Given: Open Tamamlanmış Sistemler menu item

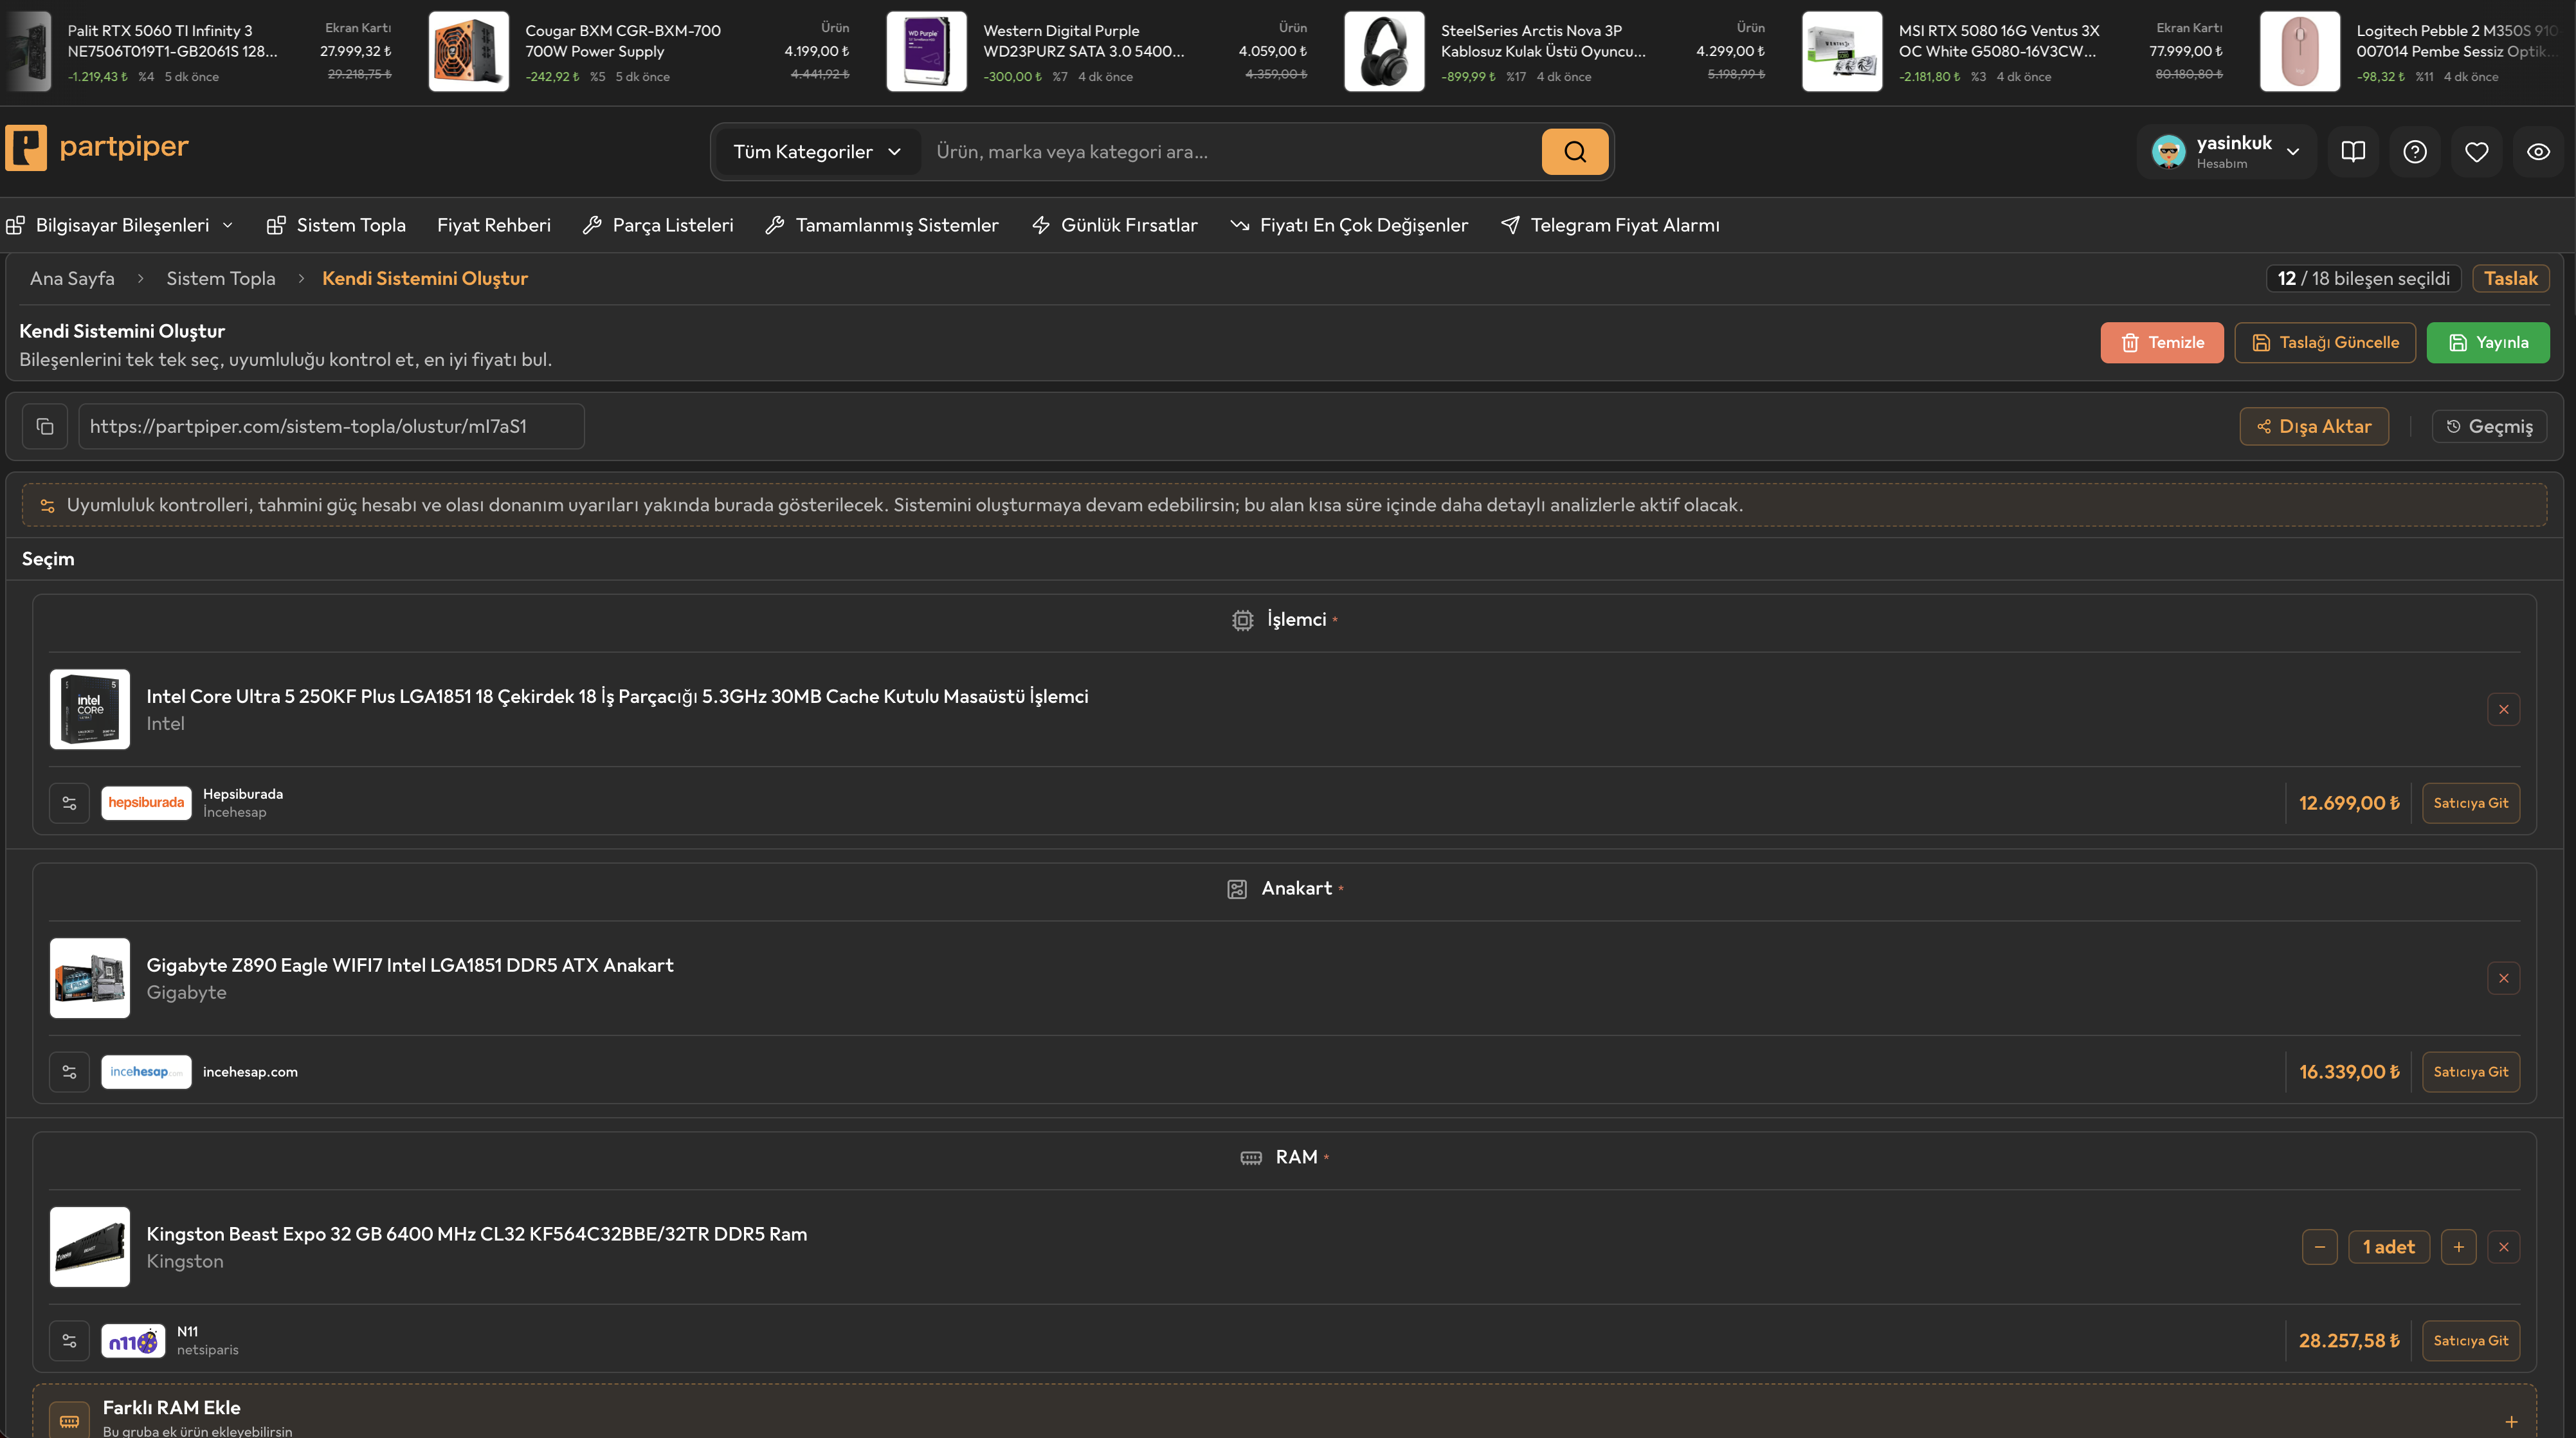Looking at the screenshot, I should point(882,225).
